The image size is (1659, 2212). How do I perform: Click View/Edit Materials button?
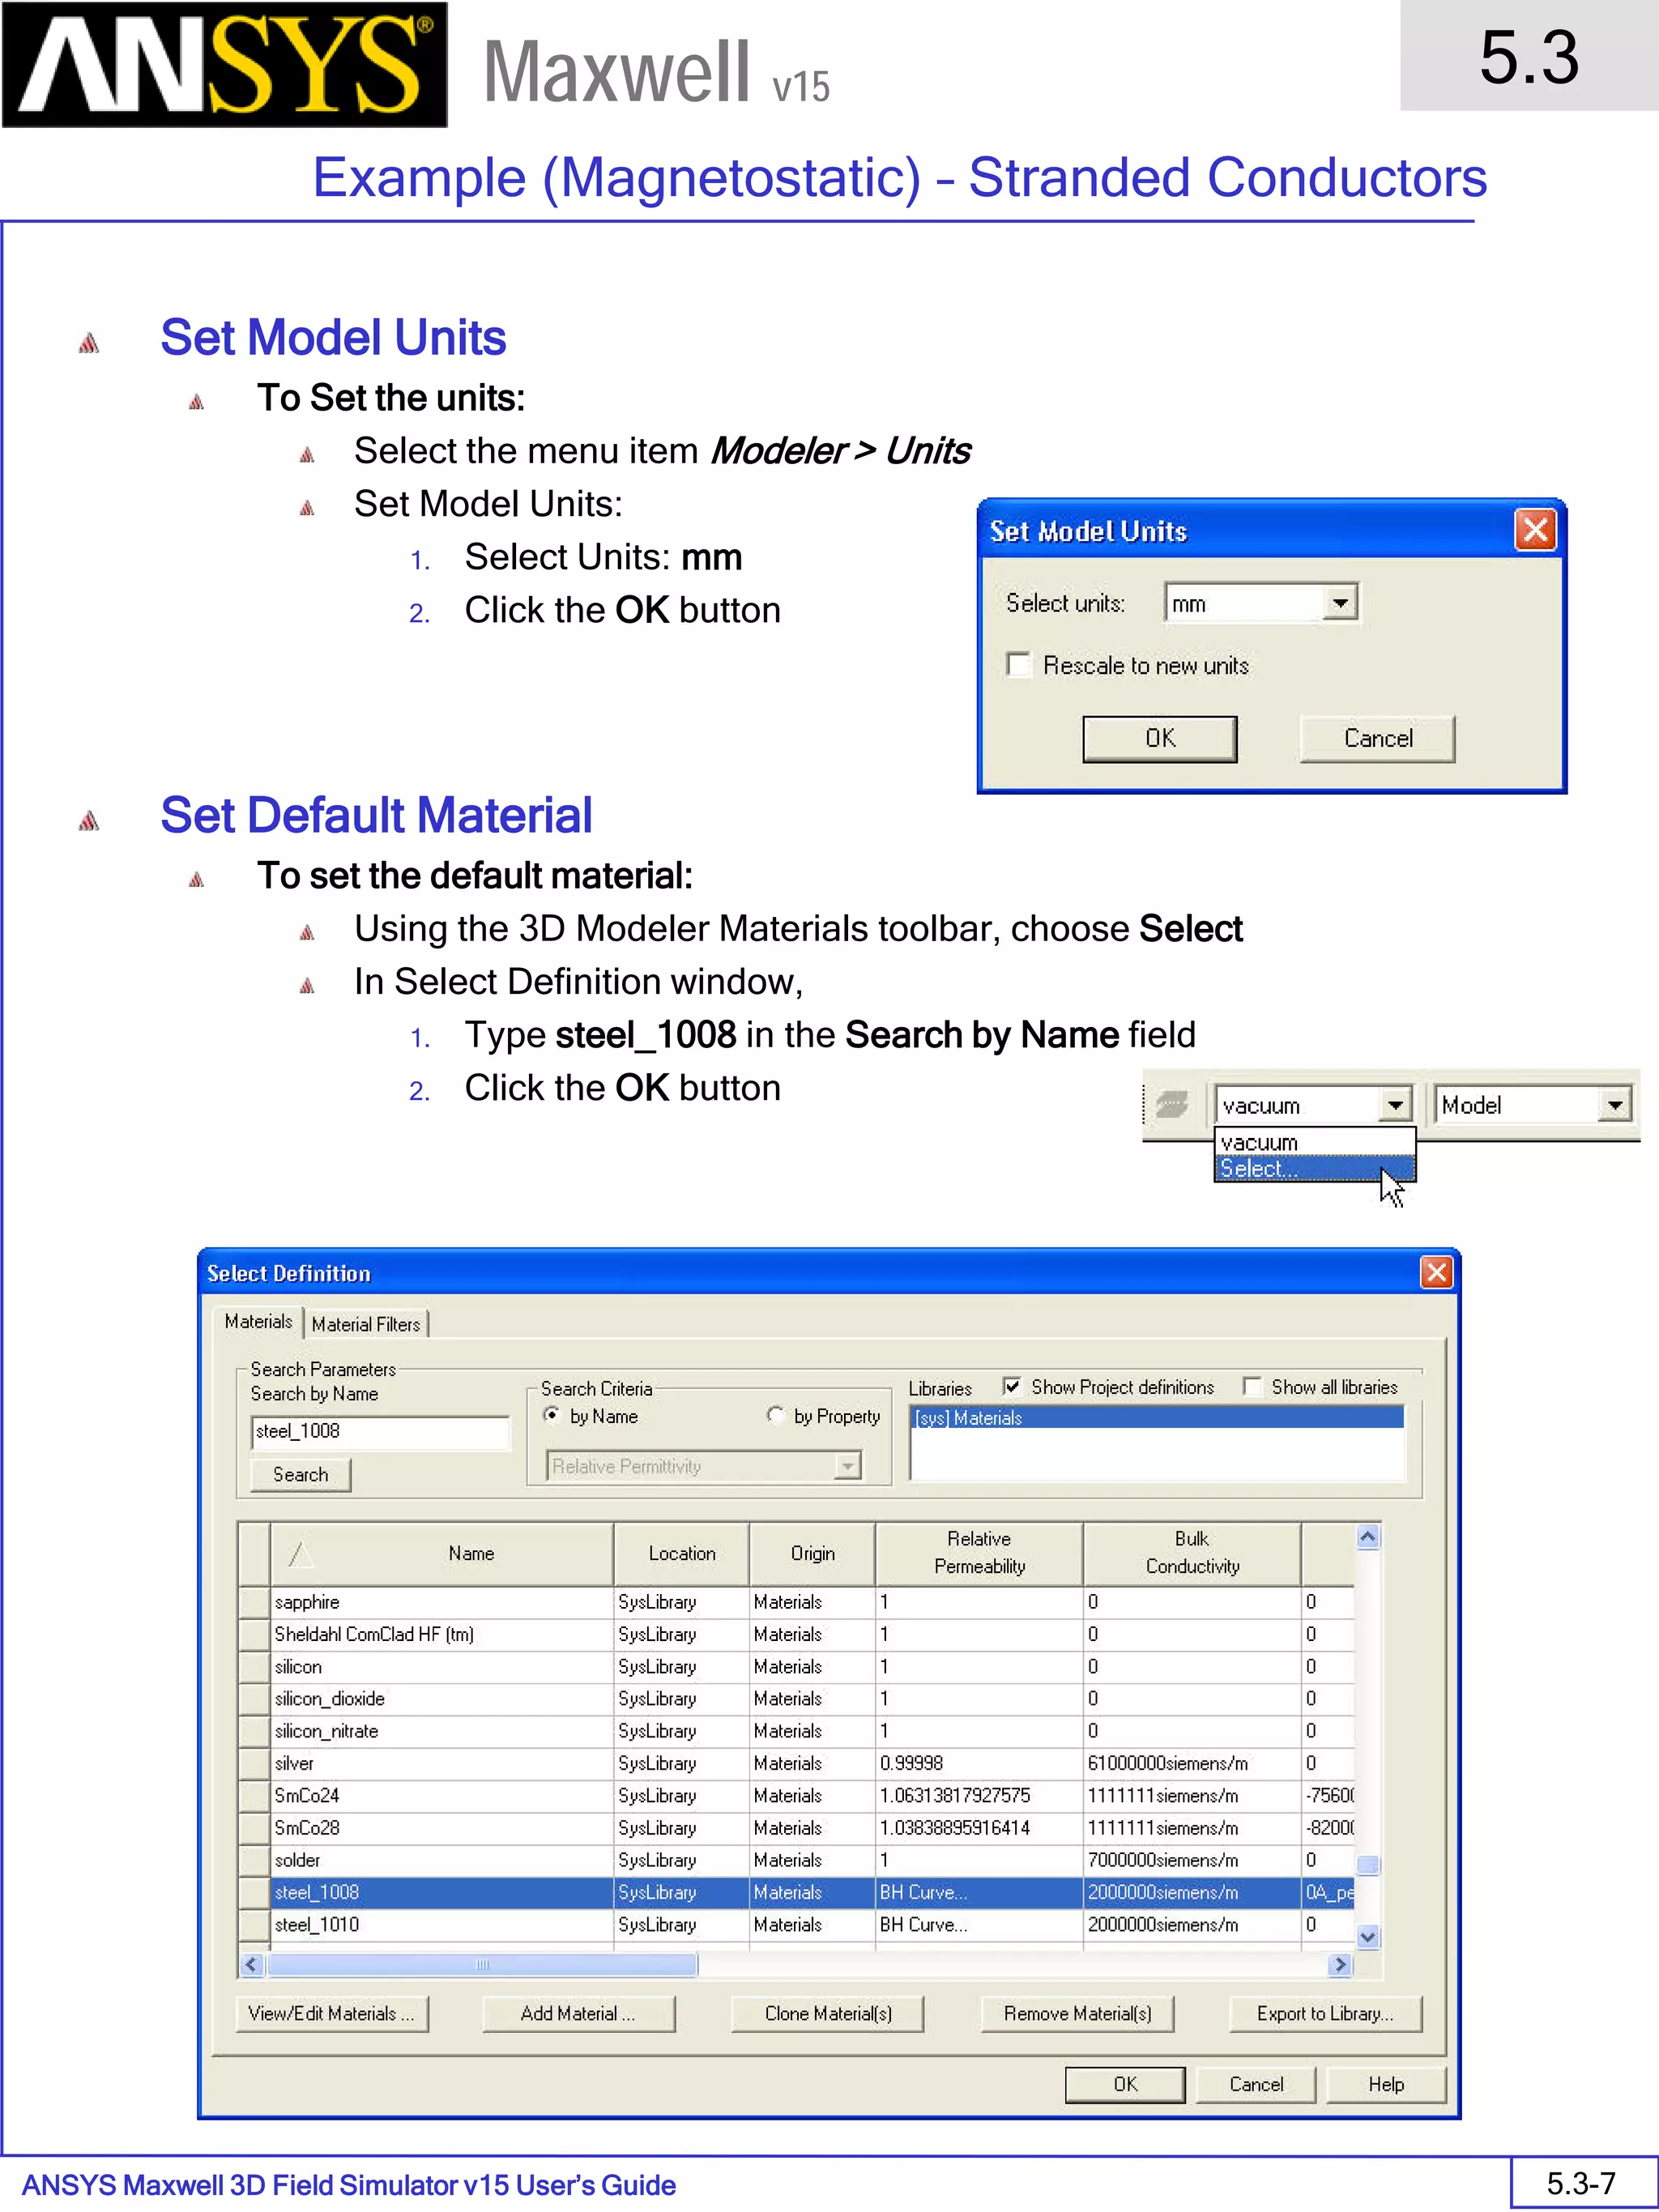[332, 2013]
